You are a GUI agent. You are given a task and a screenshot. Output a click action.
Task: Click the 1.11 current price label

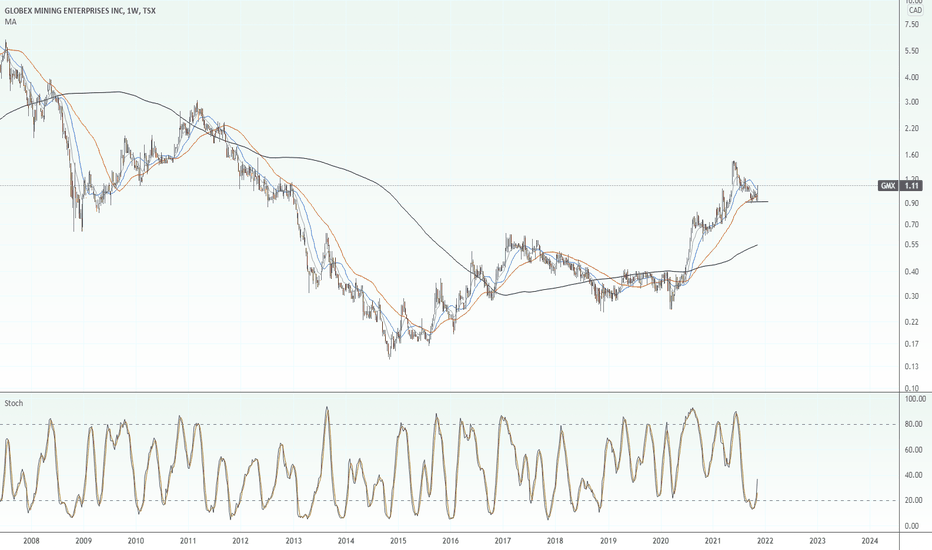point(912,186)
